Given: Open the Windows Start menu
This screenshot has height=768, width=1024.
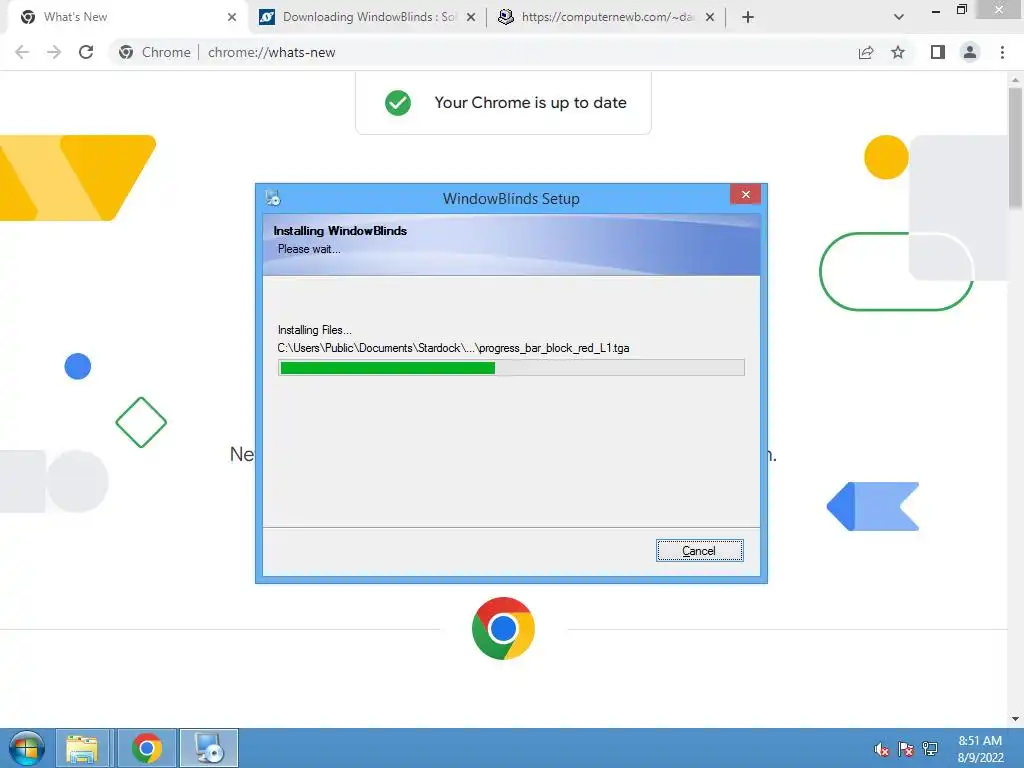Looking at the screenshot, I should click(26, 748).
